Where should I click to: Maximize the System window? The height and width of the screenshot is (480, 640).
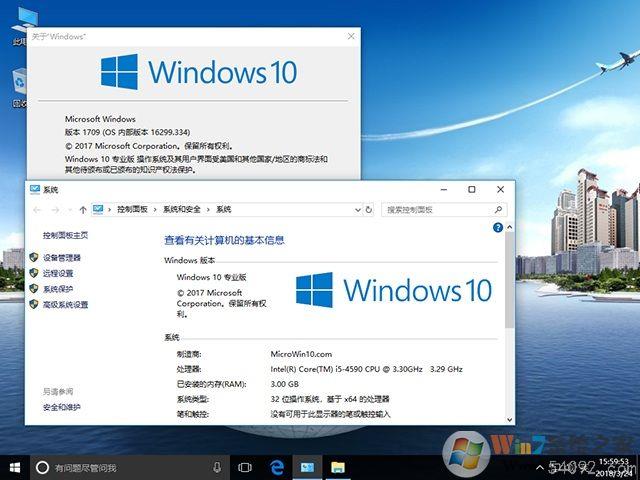coord(472,189)
